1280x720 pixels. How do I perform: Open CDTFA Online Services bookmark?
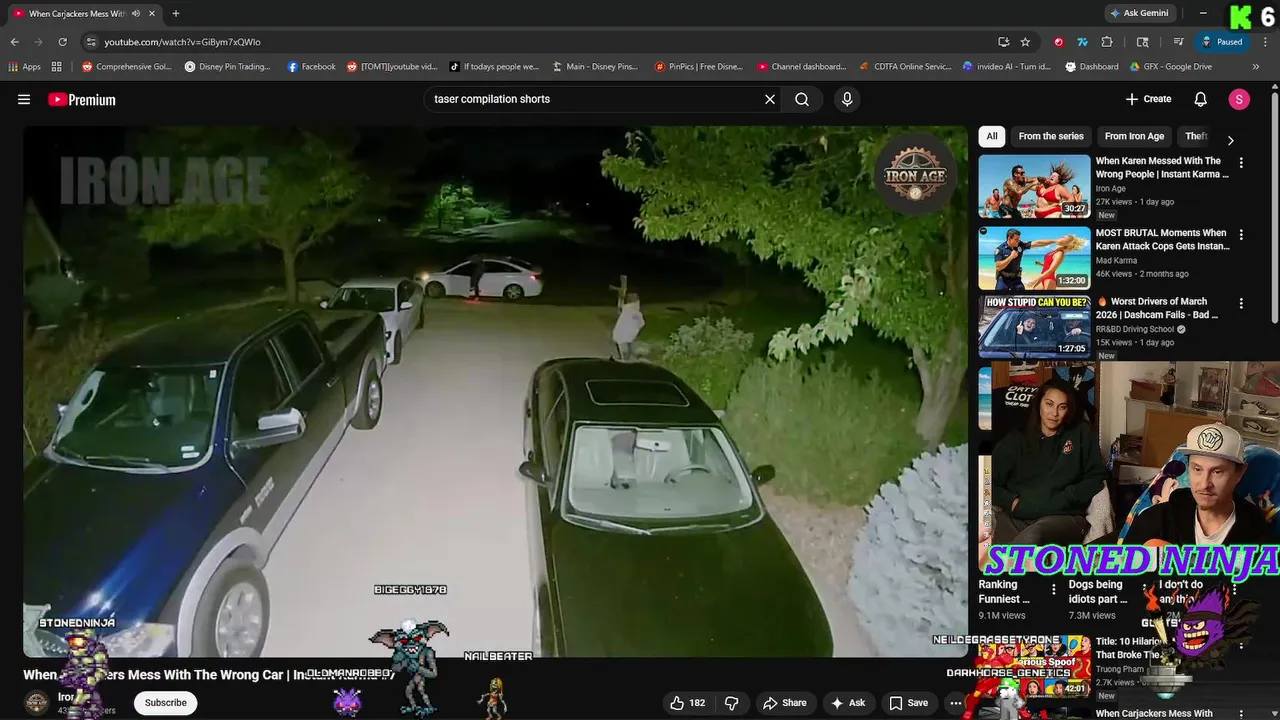pos(905,67)
